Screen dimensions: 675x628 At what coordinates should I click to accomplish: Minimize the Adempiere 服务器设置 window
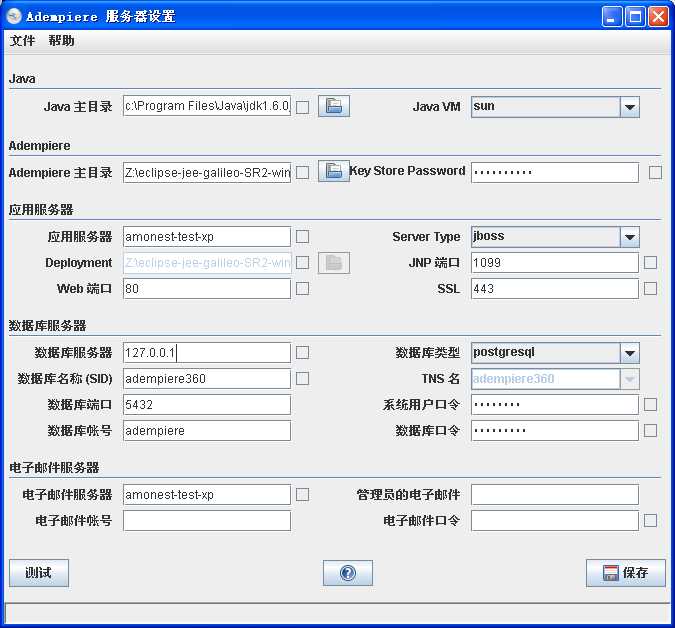(x=612, y=17)
